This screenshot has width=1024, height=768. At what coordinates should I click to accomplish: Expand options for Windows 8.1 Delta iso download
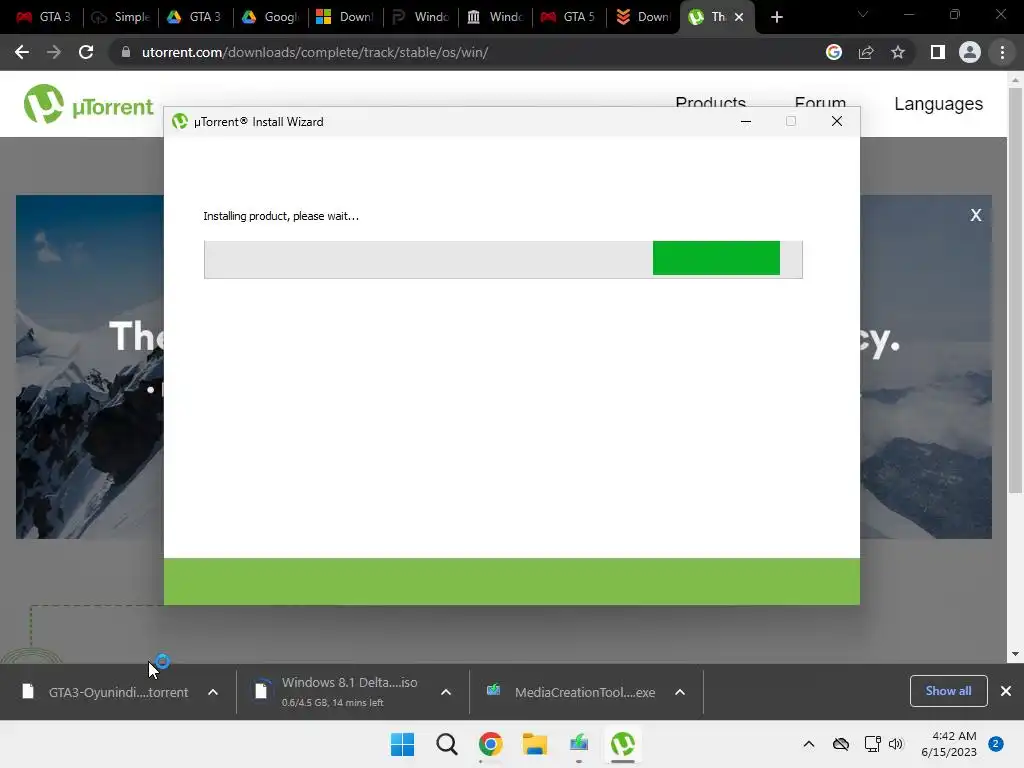tap(446, 692)
